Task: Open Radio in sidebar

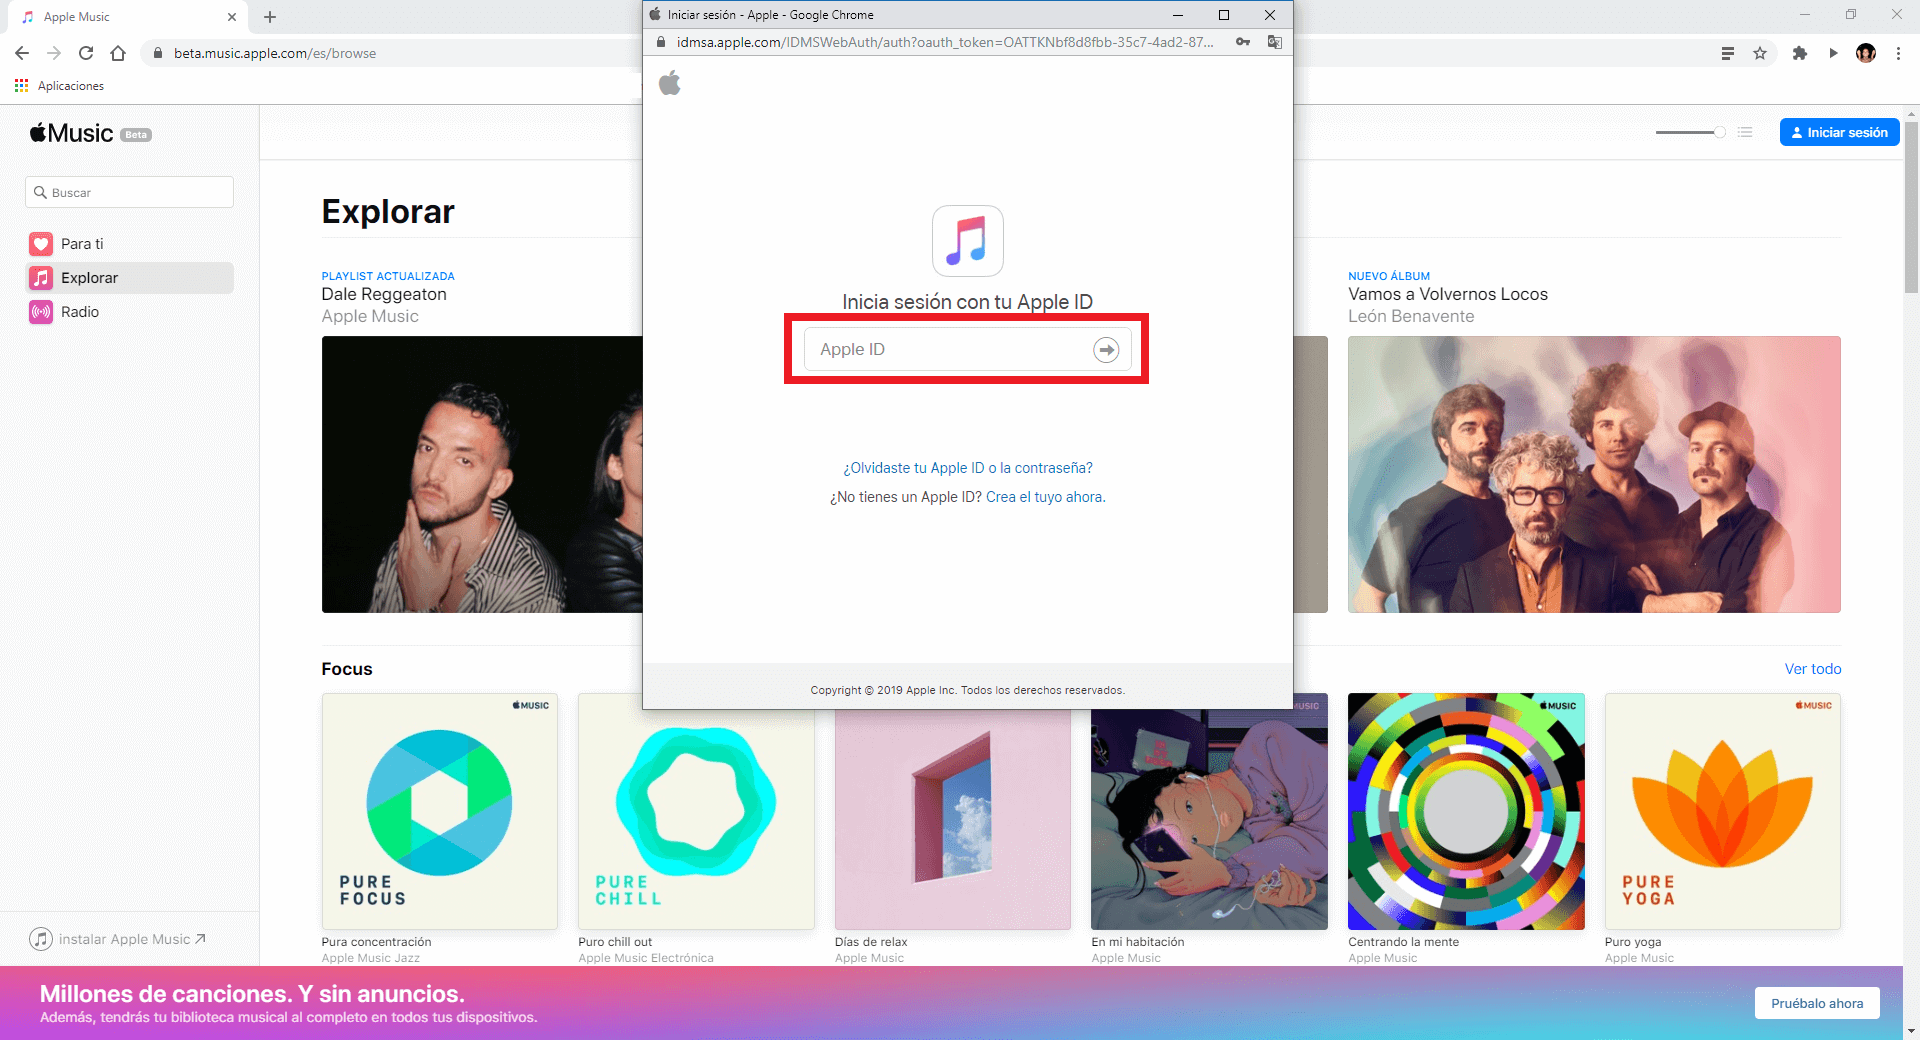Action: tap(129, 312)
